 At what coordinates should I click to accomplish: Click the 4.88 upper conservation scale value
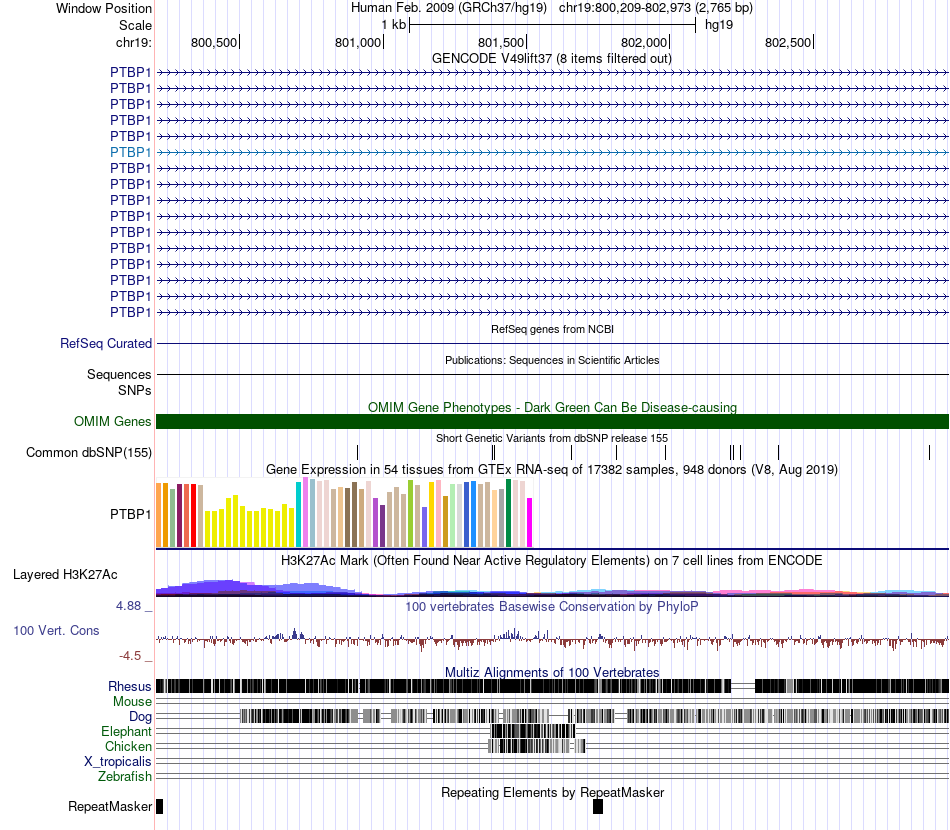(x=128, y=606)
